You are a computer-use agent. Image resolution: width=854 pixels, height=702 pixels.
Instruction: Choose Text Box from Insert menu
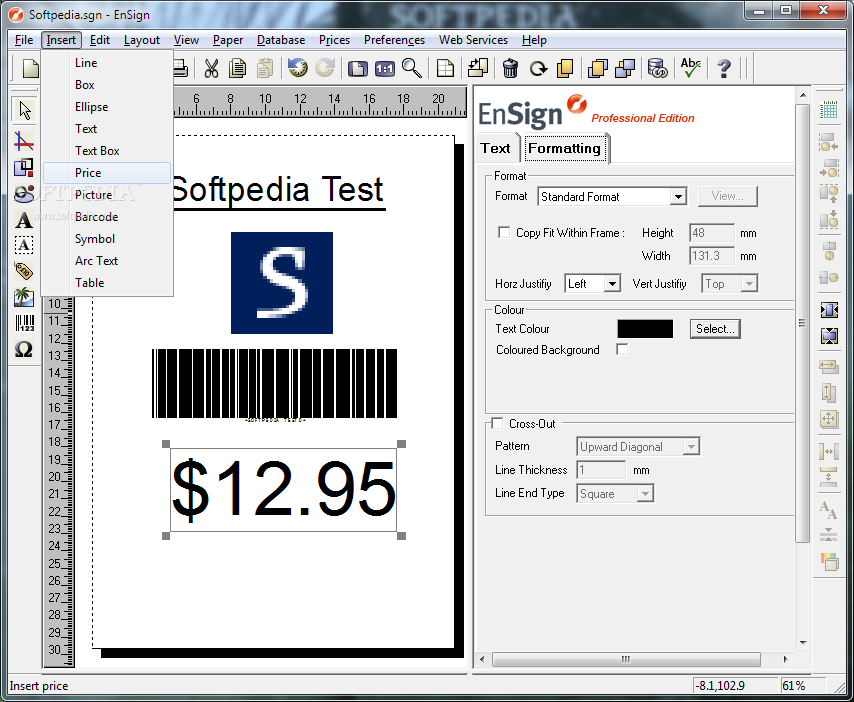pyautogui.click(x=107, y=151)
